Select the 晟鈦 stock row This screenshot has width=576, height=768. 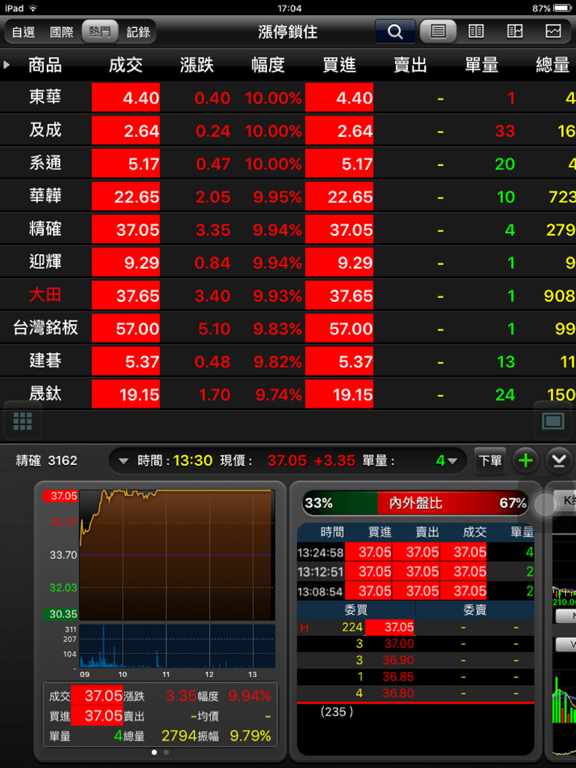(x=288, y=394)
